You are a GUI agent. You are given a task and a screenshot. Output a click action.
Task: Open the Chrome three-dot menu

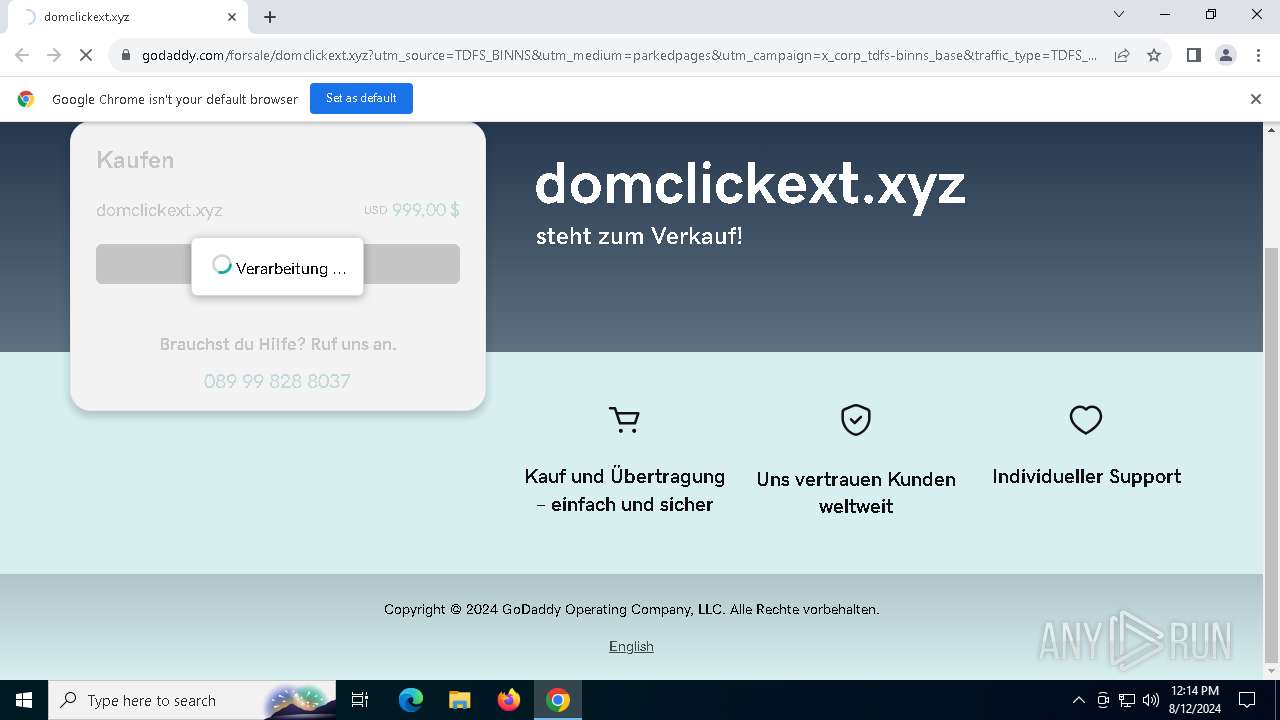[x=1258, y=56]
